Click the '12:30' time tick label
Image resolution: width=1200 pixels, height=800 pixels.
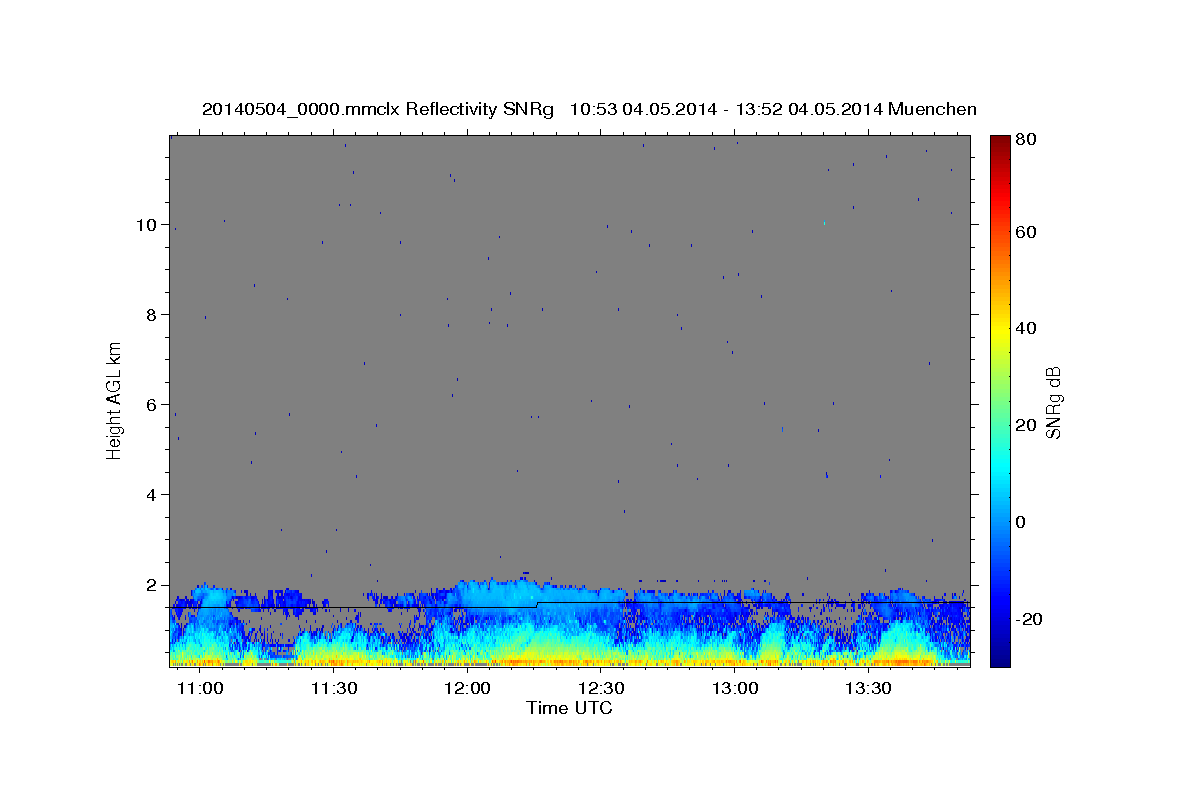602,689
